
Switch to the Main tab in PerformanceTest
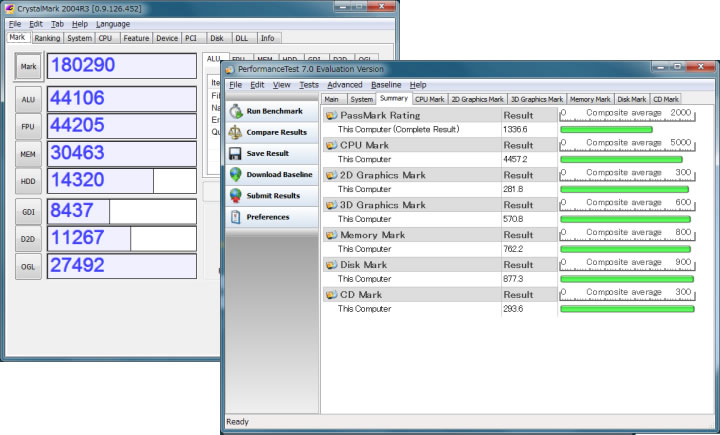[x=332, y=99]
